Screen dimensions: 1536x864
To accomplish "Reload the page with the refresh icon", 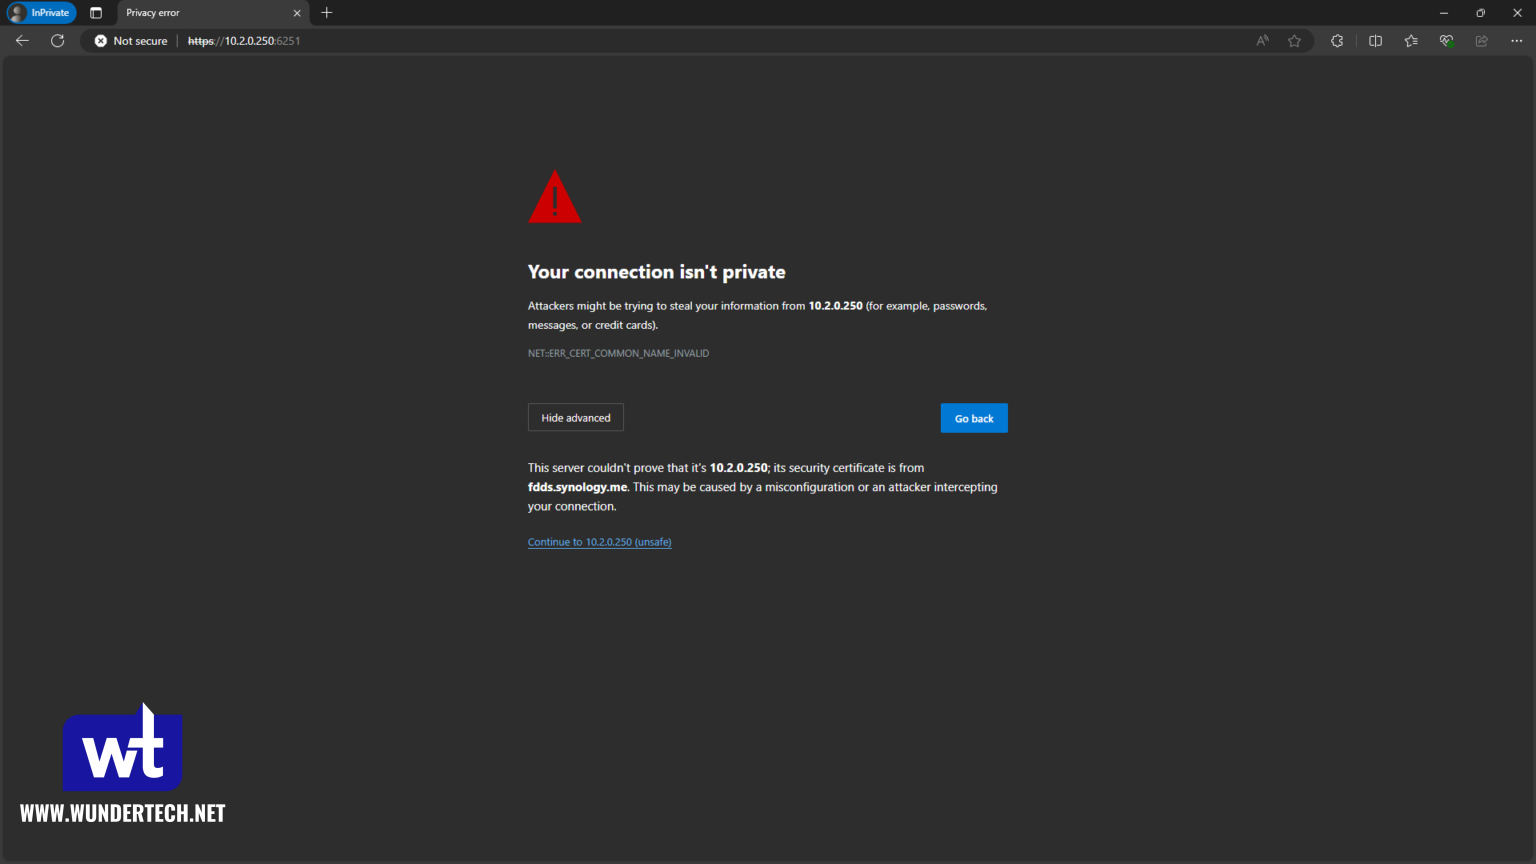I will (57, 41).
